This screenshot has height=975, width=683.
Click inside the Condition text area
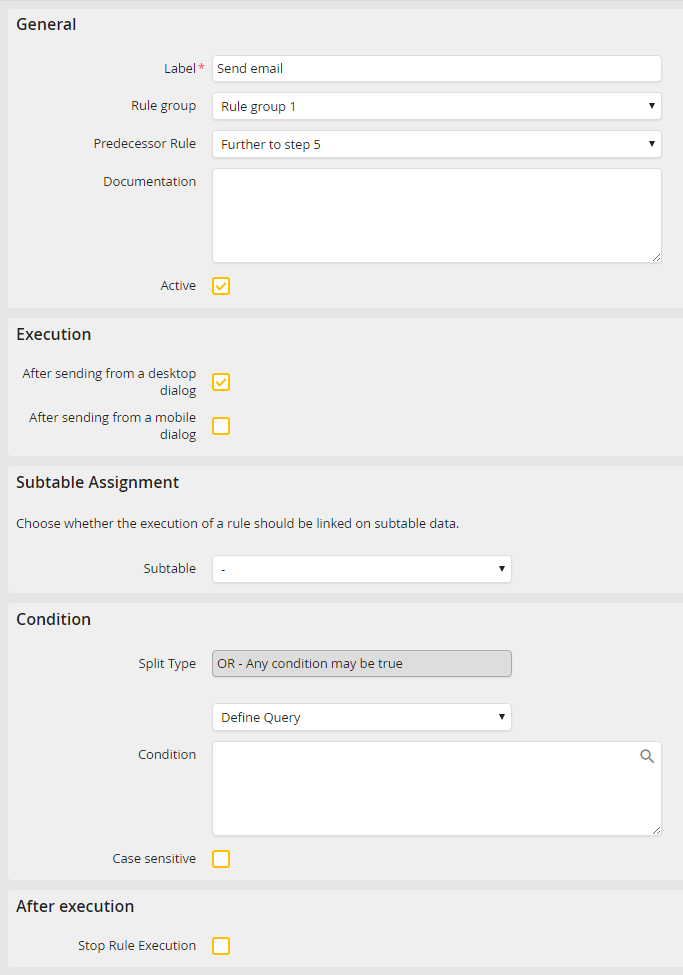point(437,788)
